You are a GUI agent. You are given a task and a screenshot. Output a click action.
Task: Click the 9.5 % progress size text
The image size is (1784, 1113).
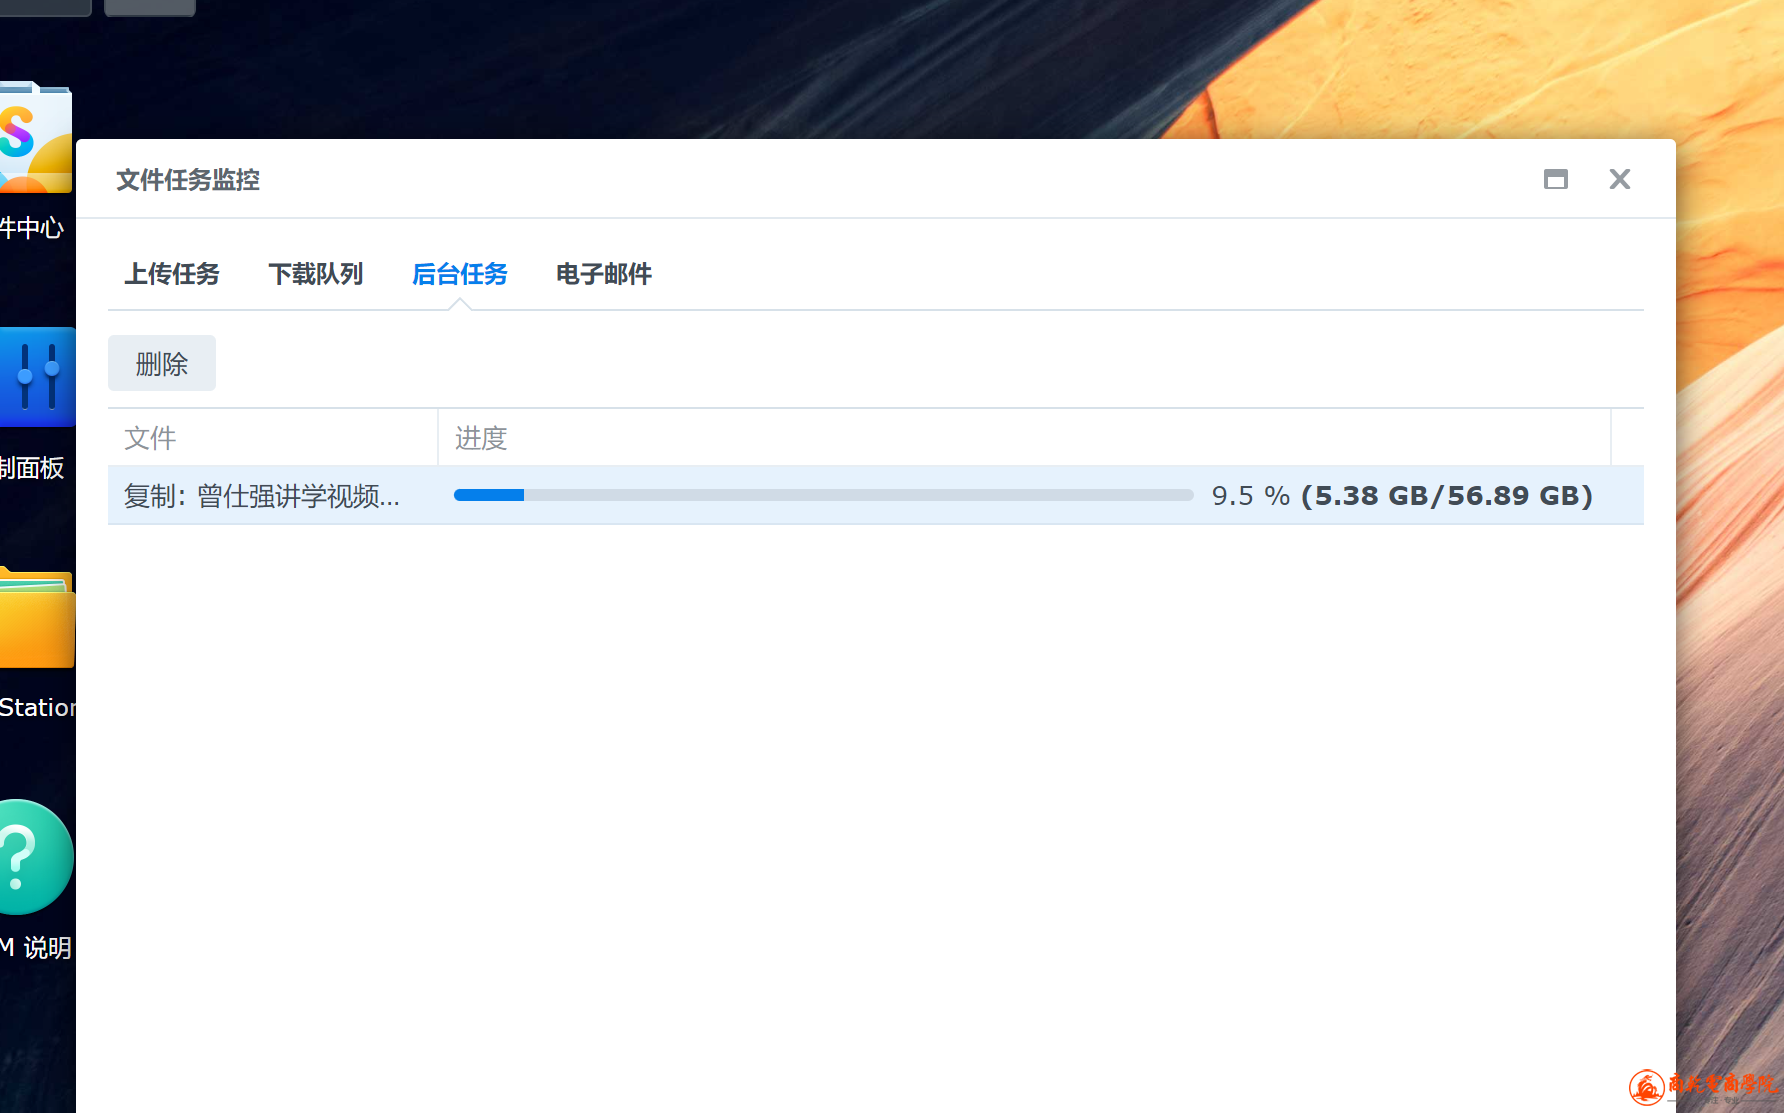1401,496
